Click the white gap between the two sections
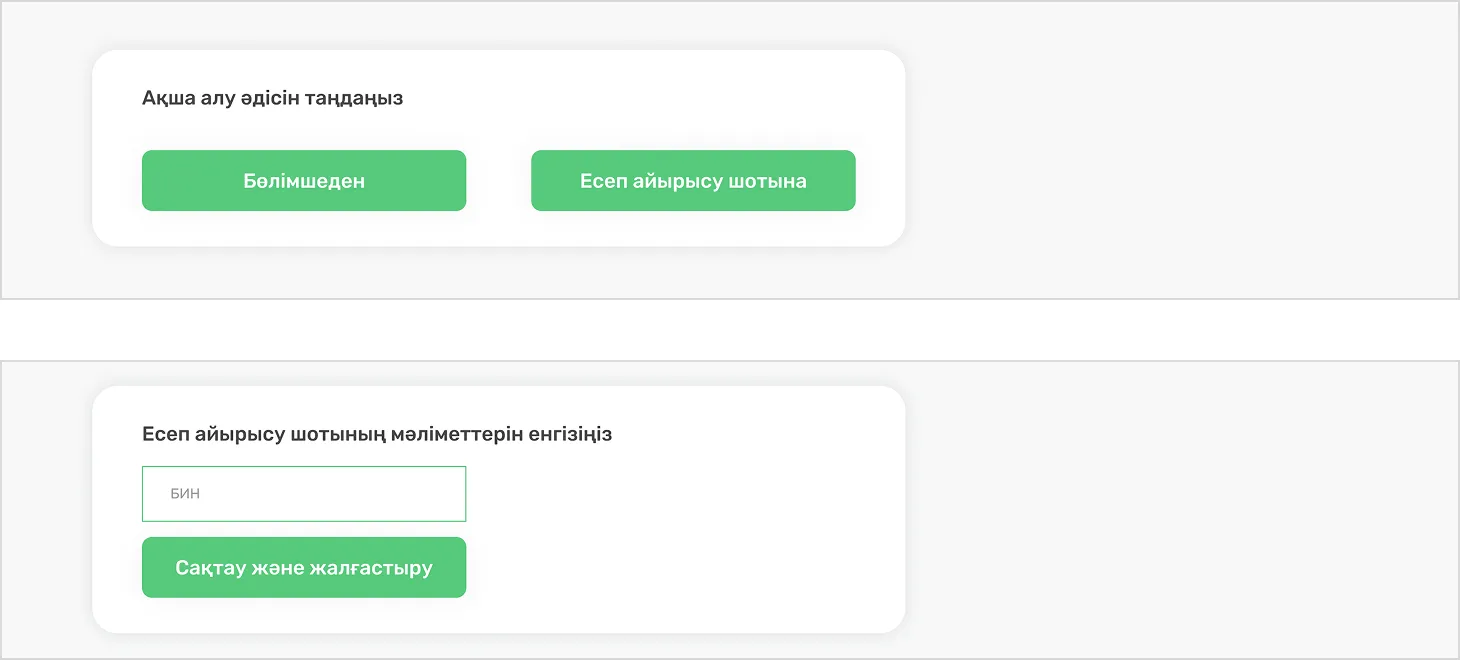 pyautogui.click(x=730, y=330)
